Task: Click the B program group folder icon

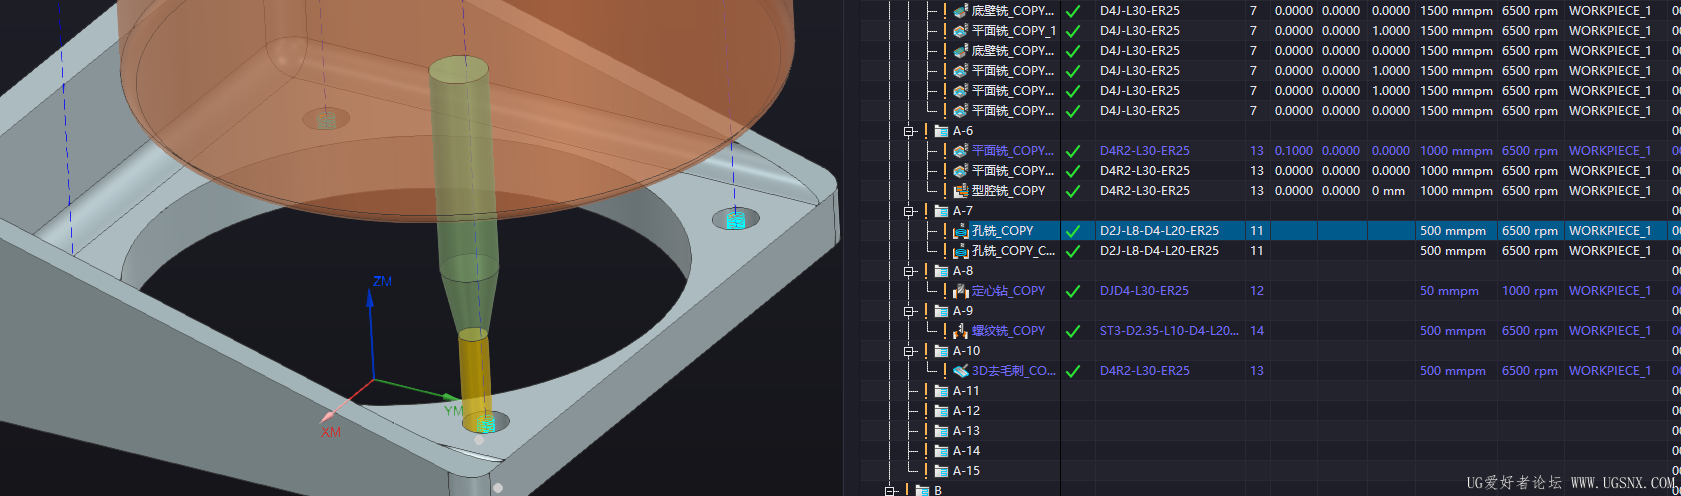Action: coord(922,490)
